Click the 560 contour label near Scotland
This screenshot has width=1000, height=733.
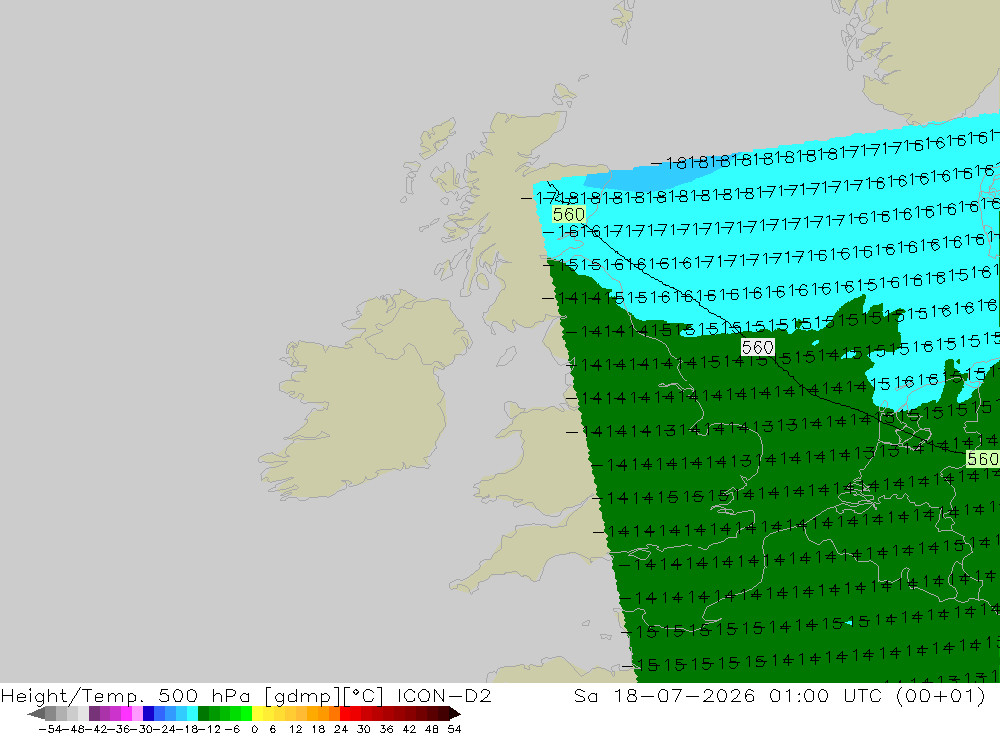click(x=568, y=214)
